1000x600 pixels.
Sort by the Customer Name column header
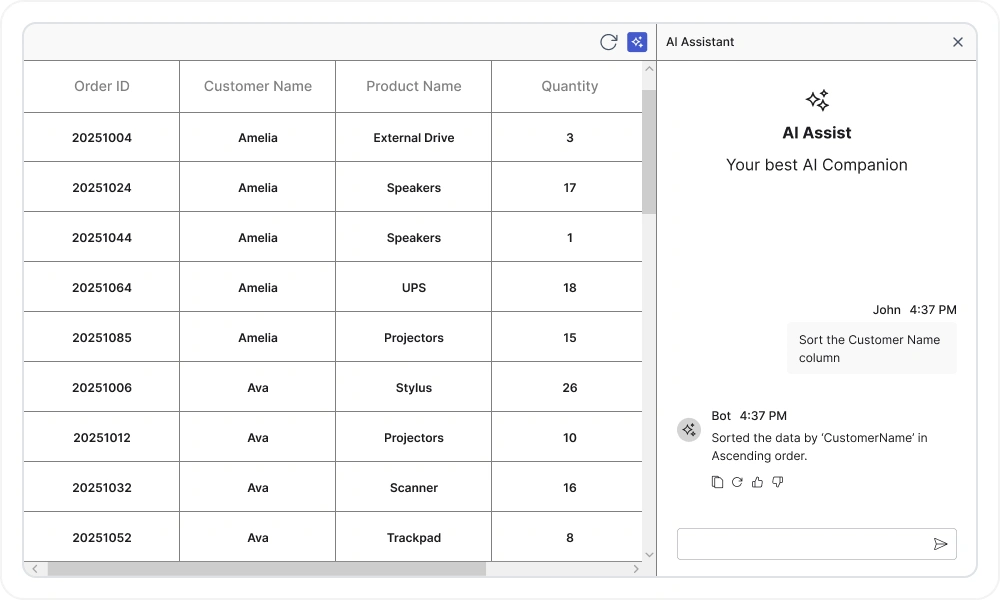(258, 87)
